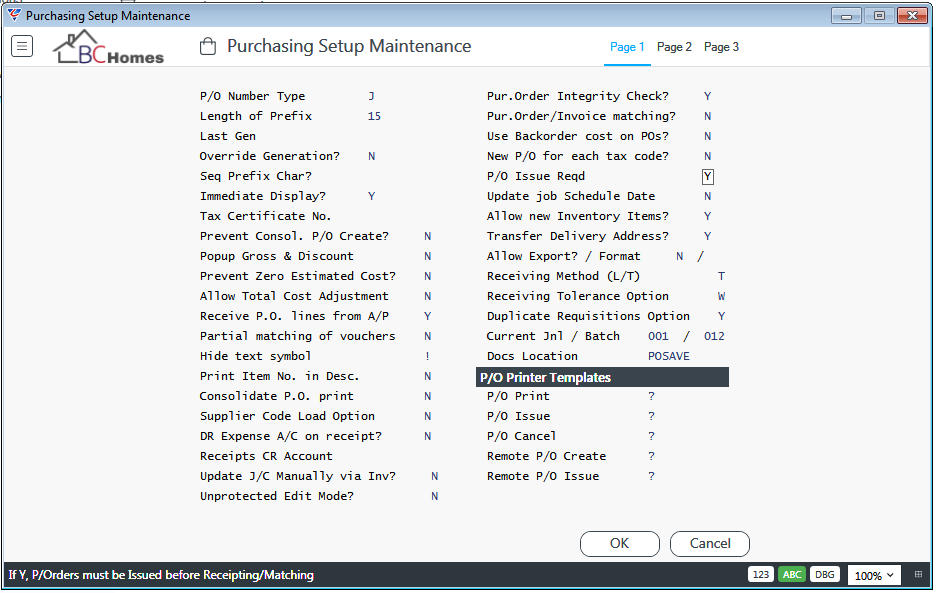Click the P/O Print template question mark

[651, 396]
